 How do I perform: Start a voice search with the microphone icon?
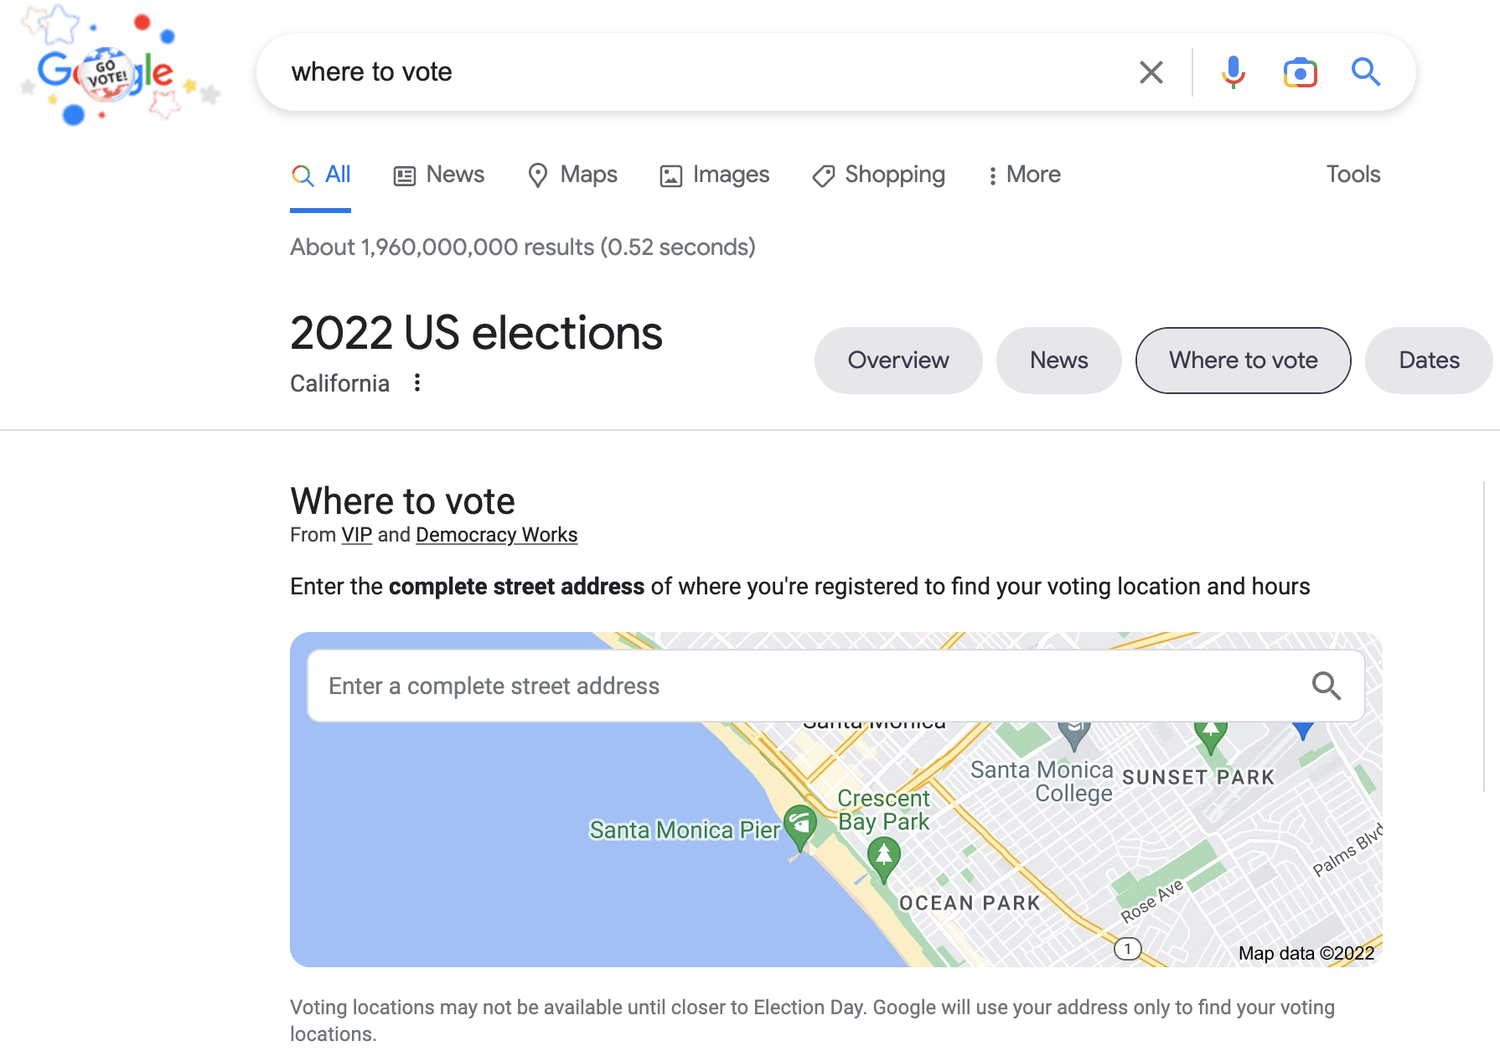coord(1232,72)
